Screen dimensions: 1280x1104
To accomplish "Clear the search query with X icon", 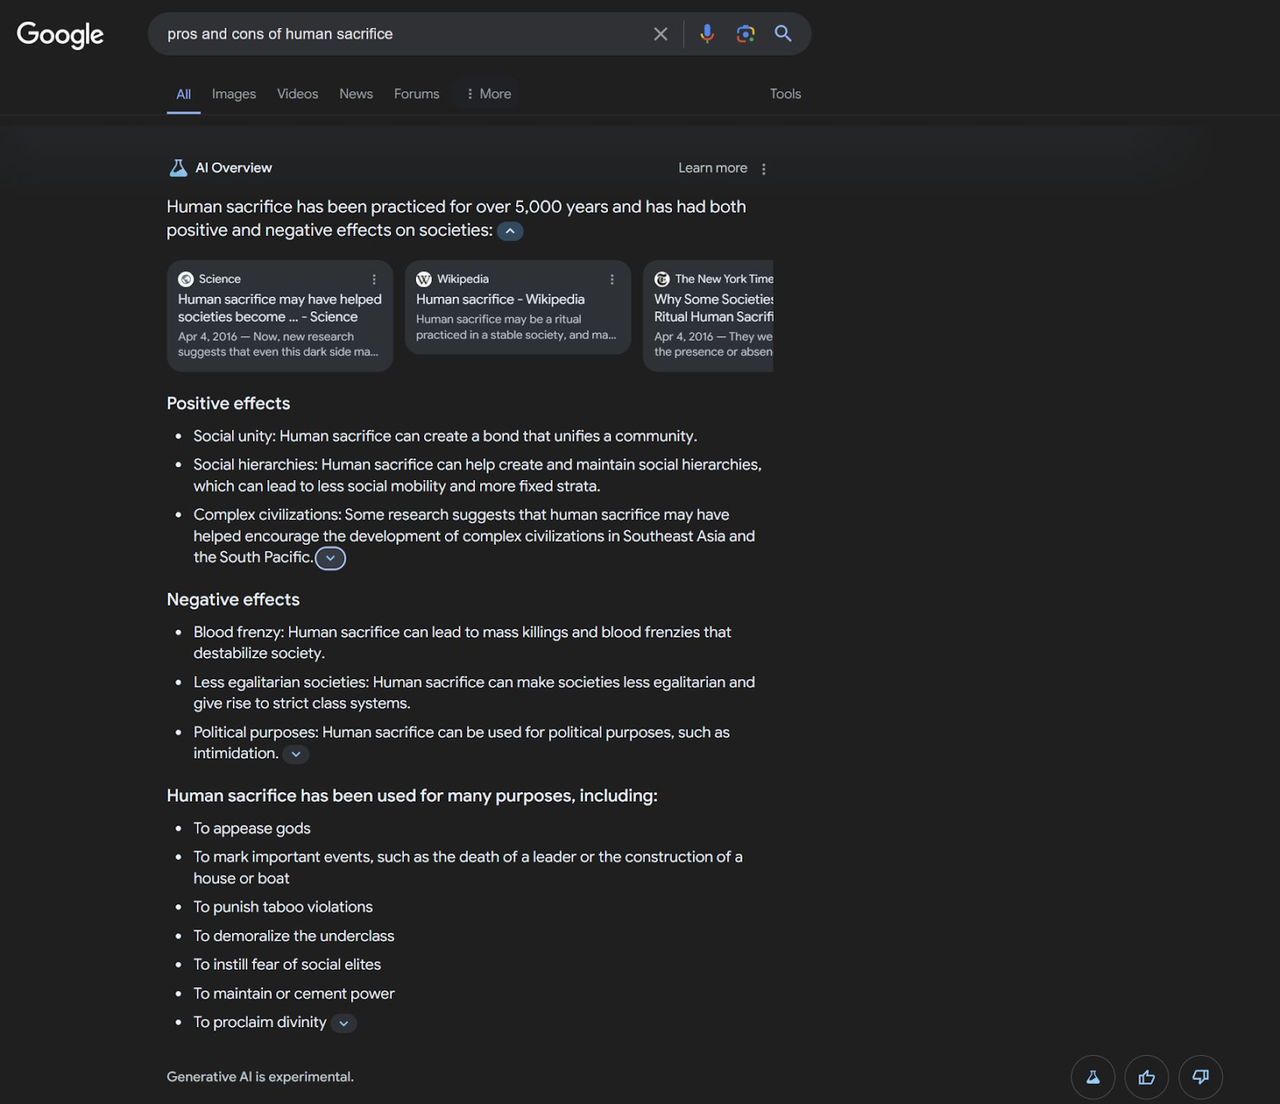I will 660,34.
